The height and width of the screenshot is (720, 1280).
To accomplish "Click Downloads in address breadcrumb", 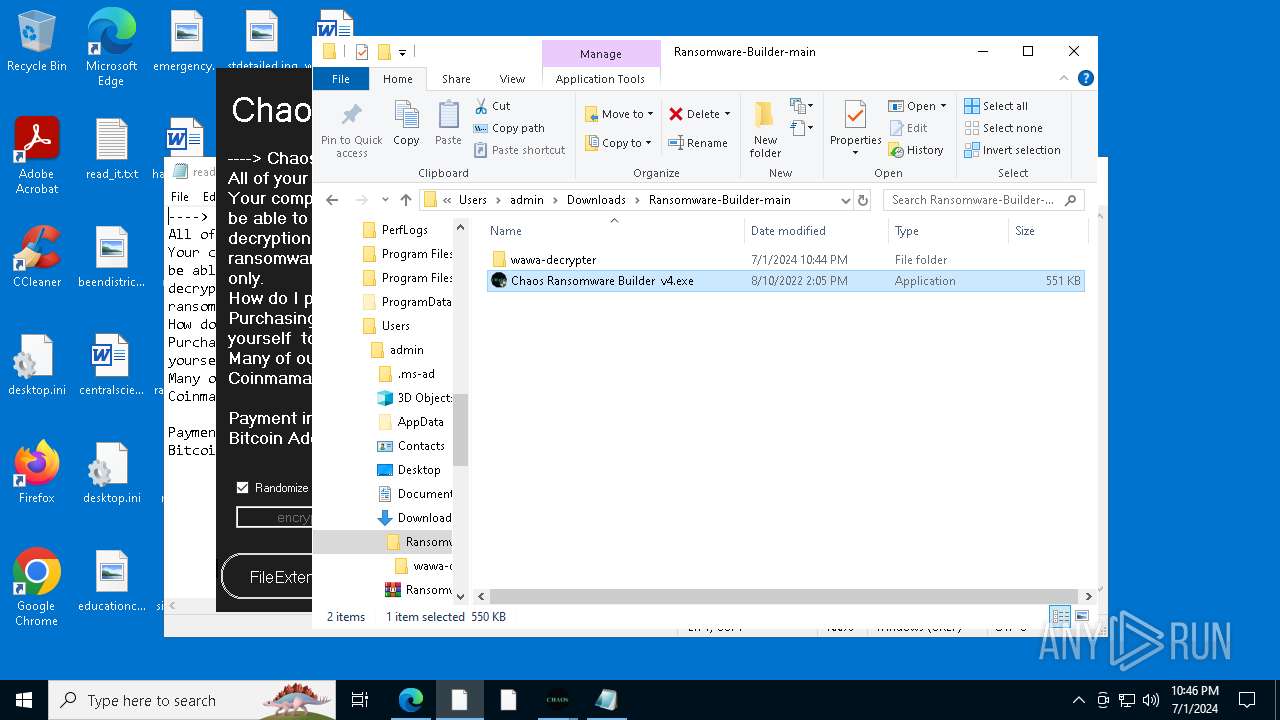I will 596,200.
